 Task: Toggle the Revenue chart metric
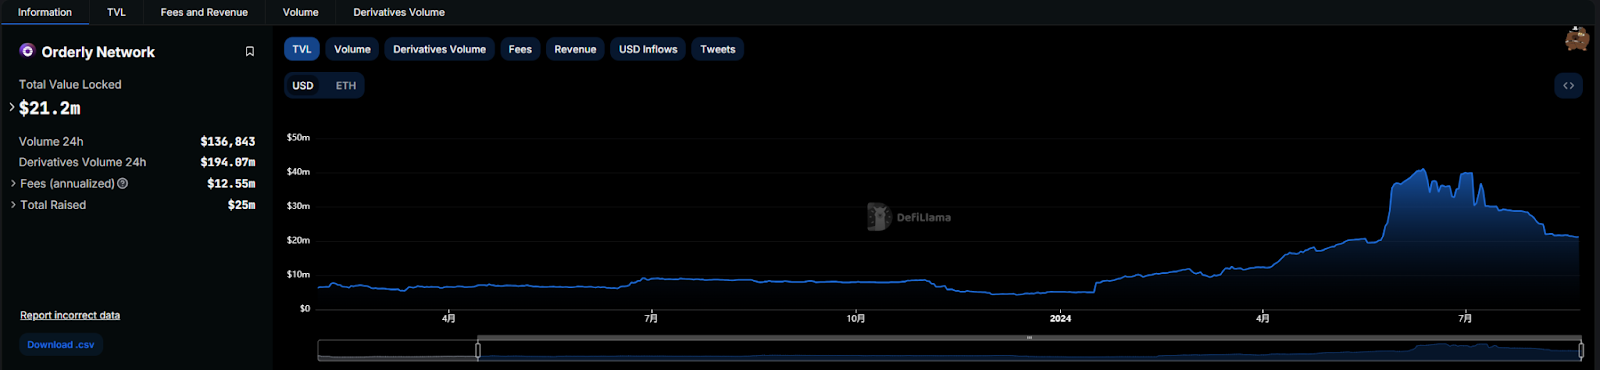(575, 49)
